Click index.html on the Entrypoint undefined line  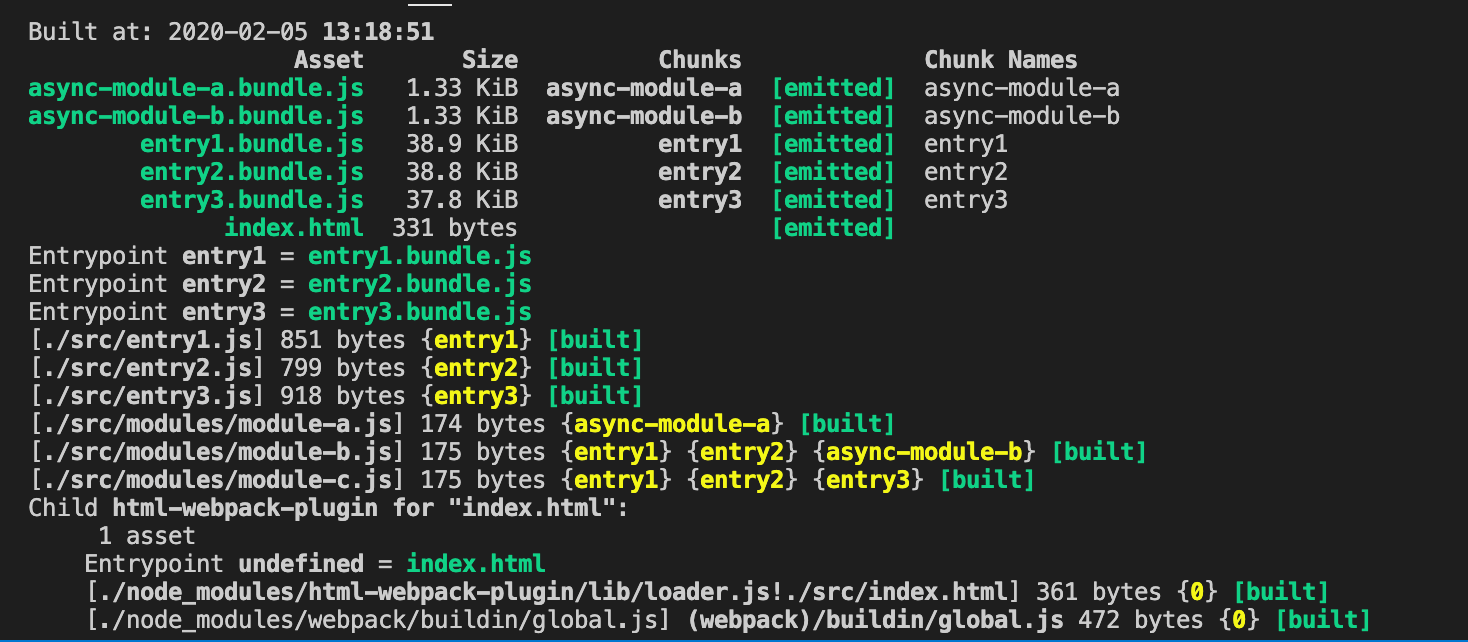[476, 564]
